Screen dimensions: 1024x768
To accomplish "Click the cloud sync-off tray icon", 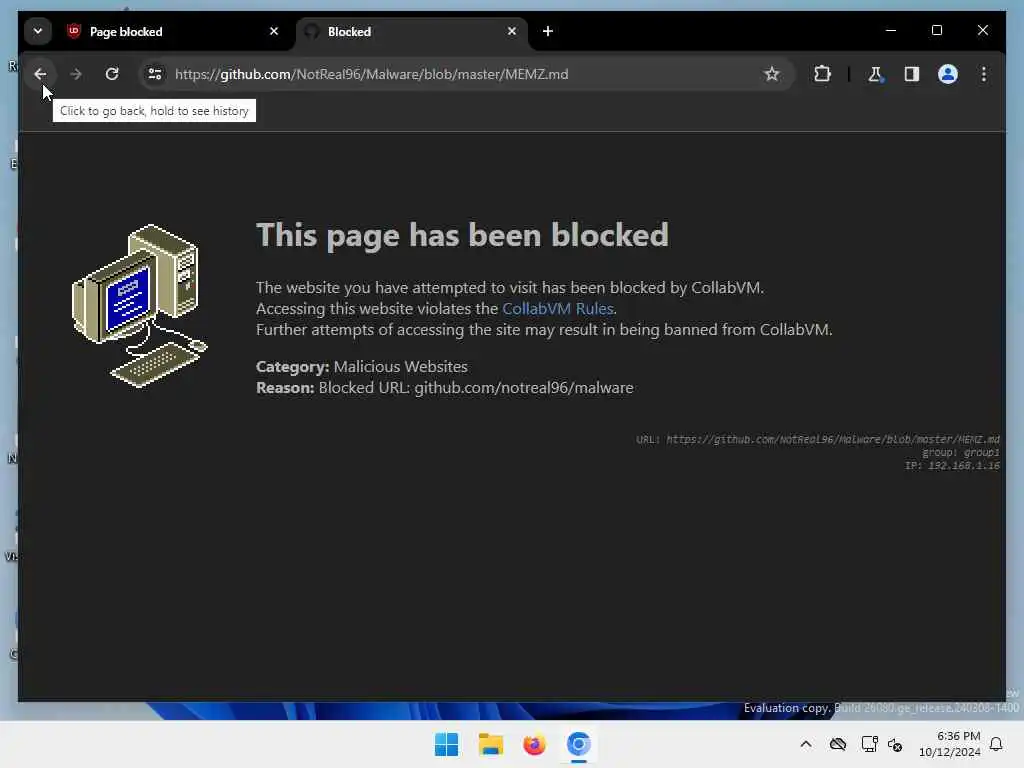I will point(838,744).
